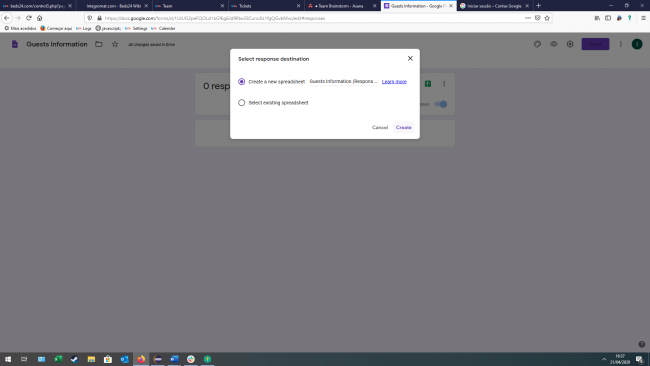Viewport: 650px width, 366px height.
Task: Click the Create button in dialog
Action: 403,127
